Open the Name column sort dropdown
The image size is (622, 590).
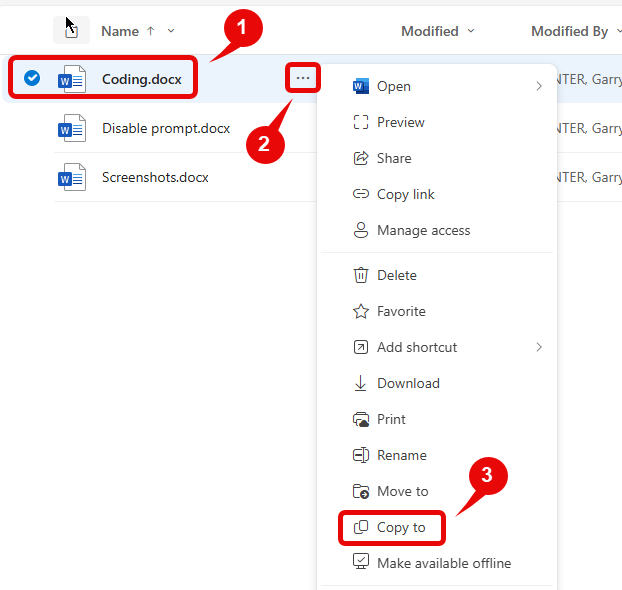(x=171, y=31)
